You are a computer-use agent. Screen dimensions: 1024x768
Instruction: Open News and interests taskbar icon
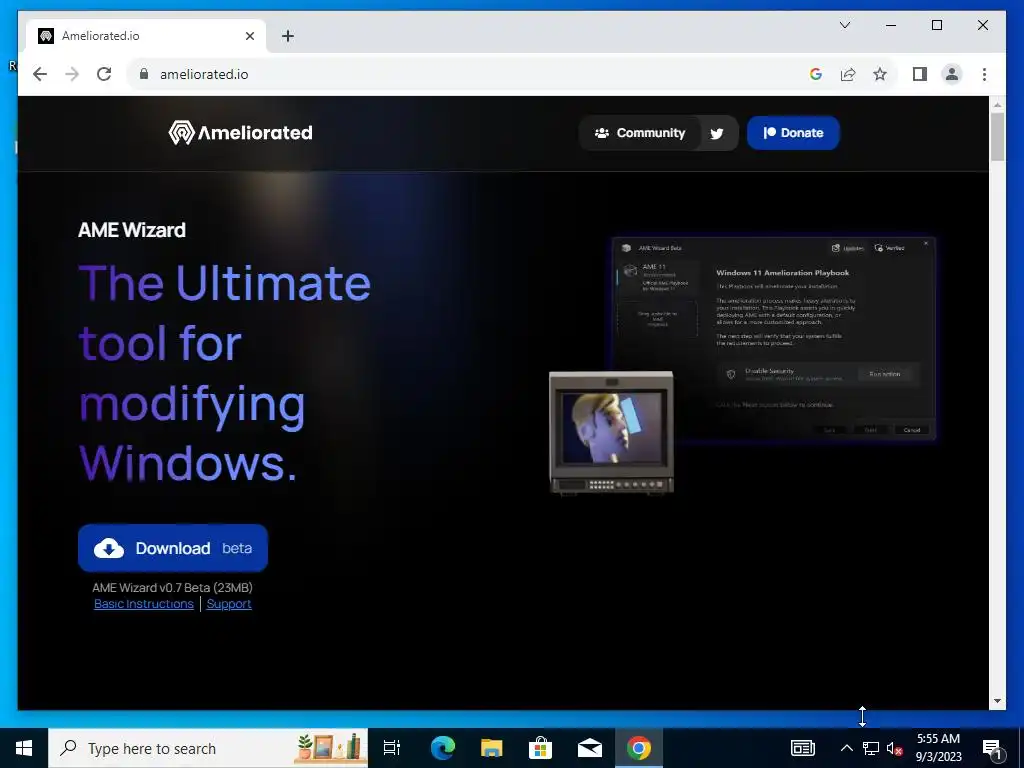(x=803, y=748)
